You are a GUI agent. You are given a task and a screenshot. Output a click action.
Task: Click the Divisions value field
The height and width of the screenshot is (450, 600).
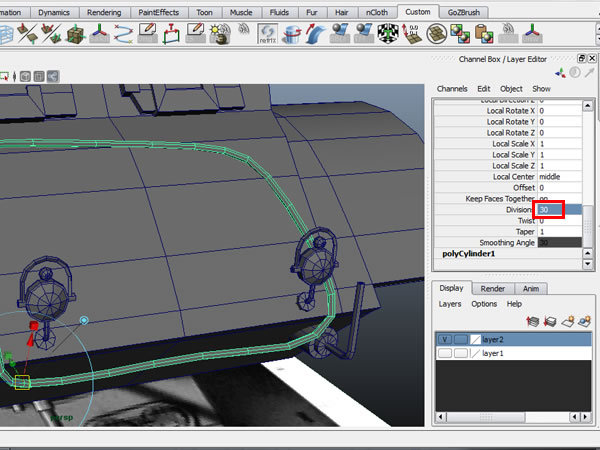pyautogui.click(x=559, y=210)
